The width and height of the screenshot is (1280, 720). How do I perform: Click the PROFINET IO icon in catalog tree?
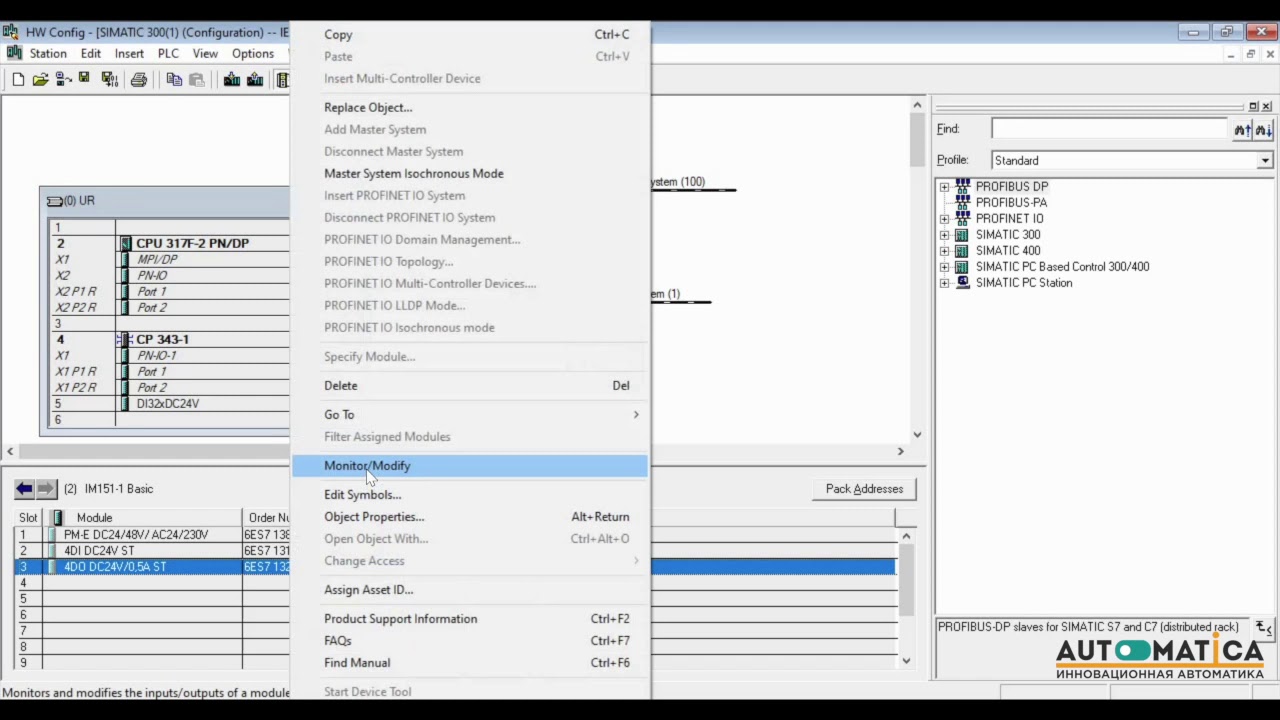tap(963, 218)
